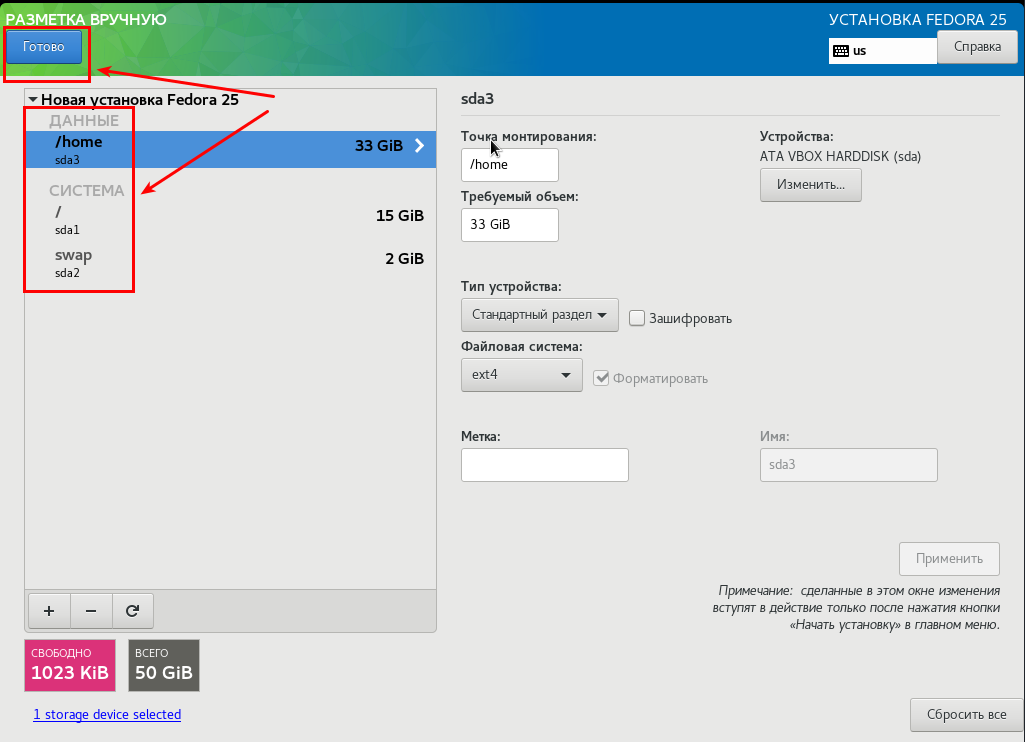Open the Справка help button
Screen dimensions: 1025x742
pyautogui.click(x=977, y=46)
